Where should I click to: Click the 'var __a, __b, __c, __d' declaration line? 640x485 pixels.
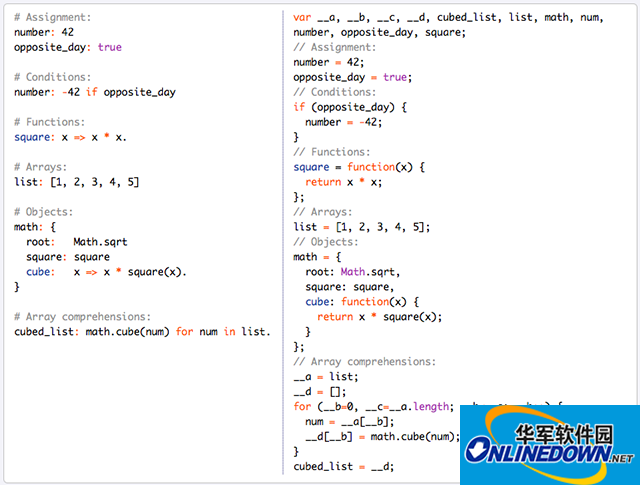click(x=448, y=18)
